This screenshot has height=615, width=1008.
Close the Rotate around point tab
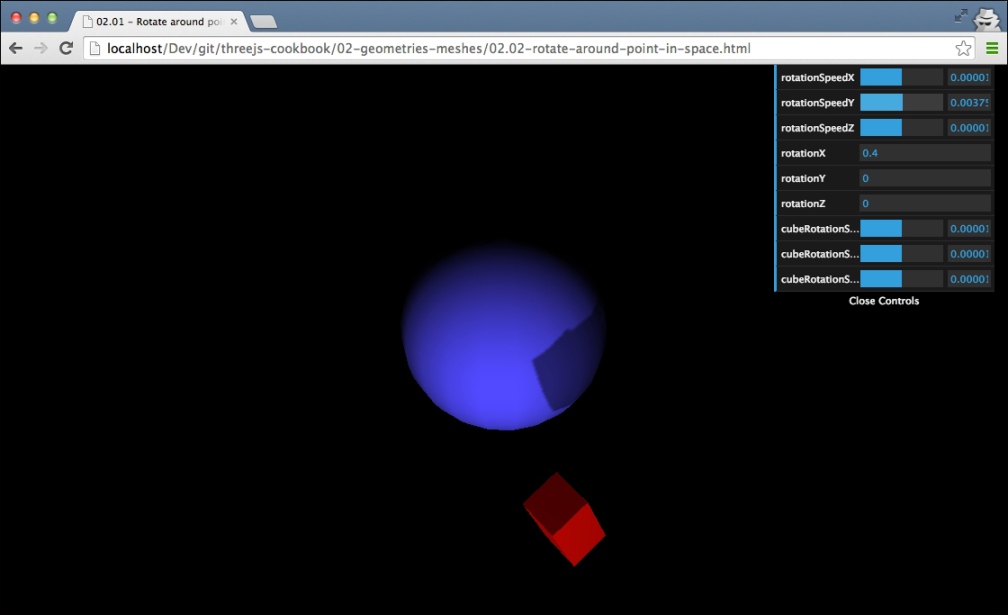[234, 21]
